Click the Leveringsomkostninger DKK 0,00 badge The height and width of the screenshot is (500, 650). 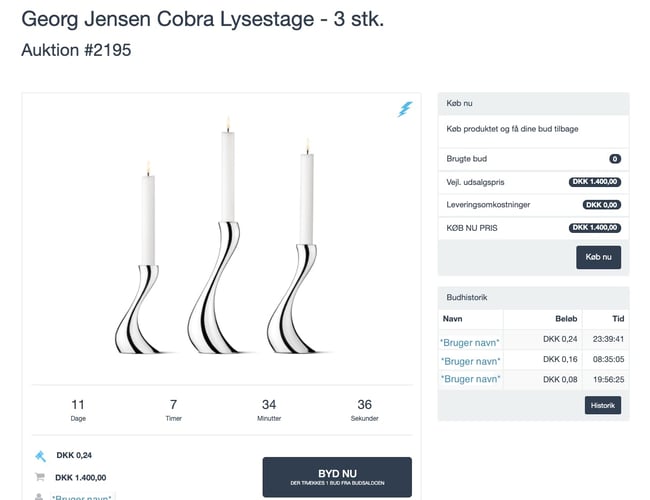pyautogui.click(x=601, y=205)
